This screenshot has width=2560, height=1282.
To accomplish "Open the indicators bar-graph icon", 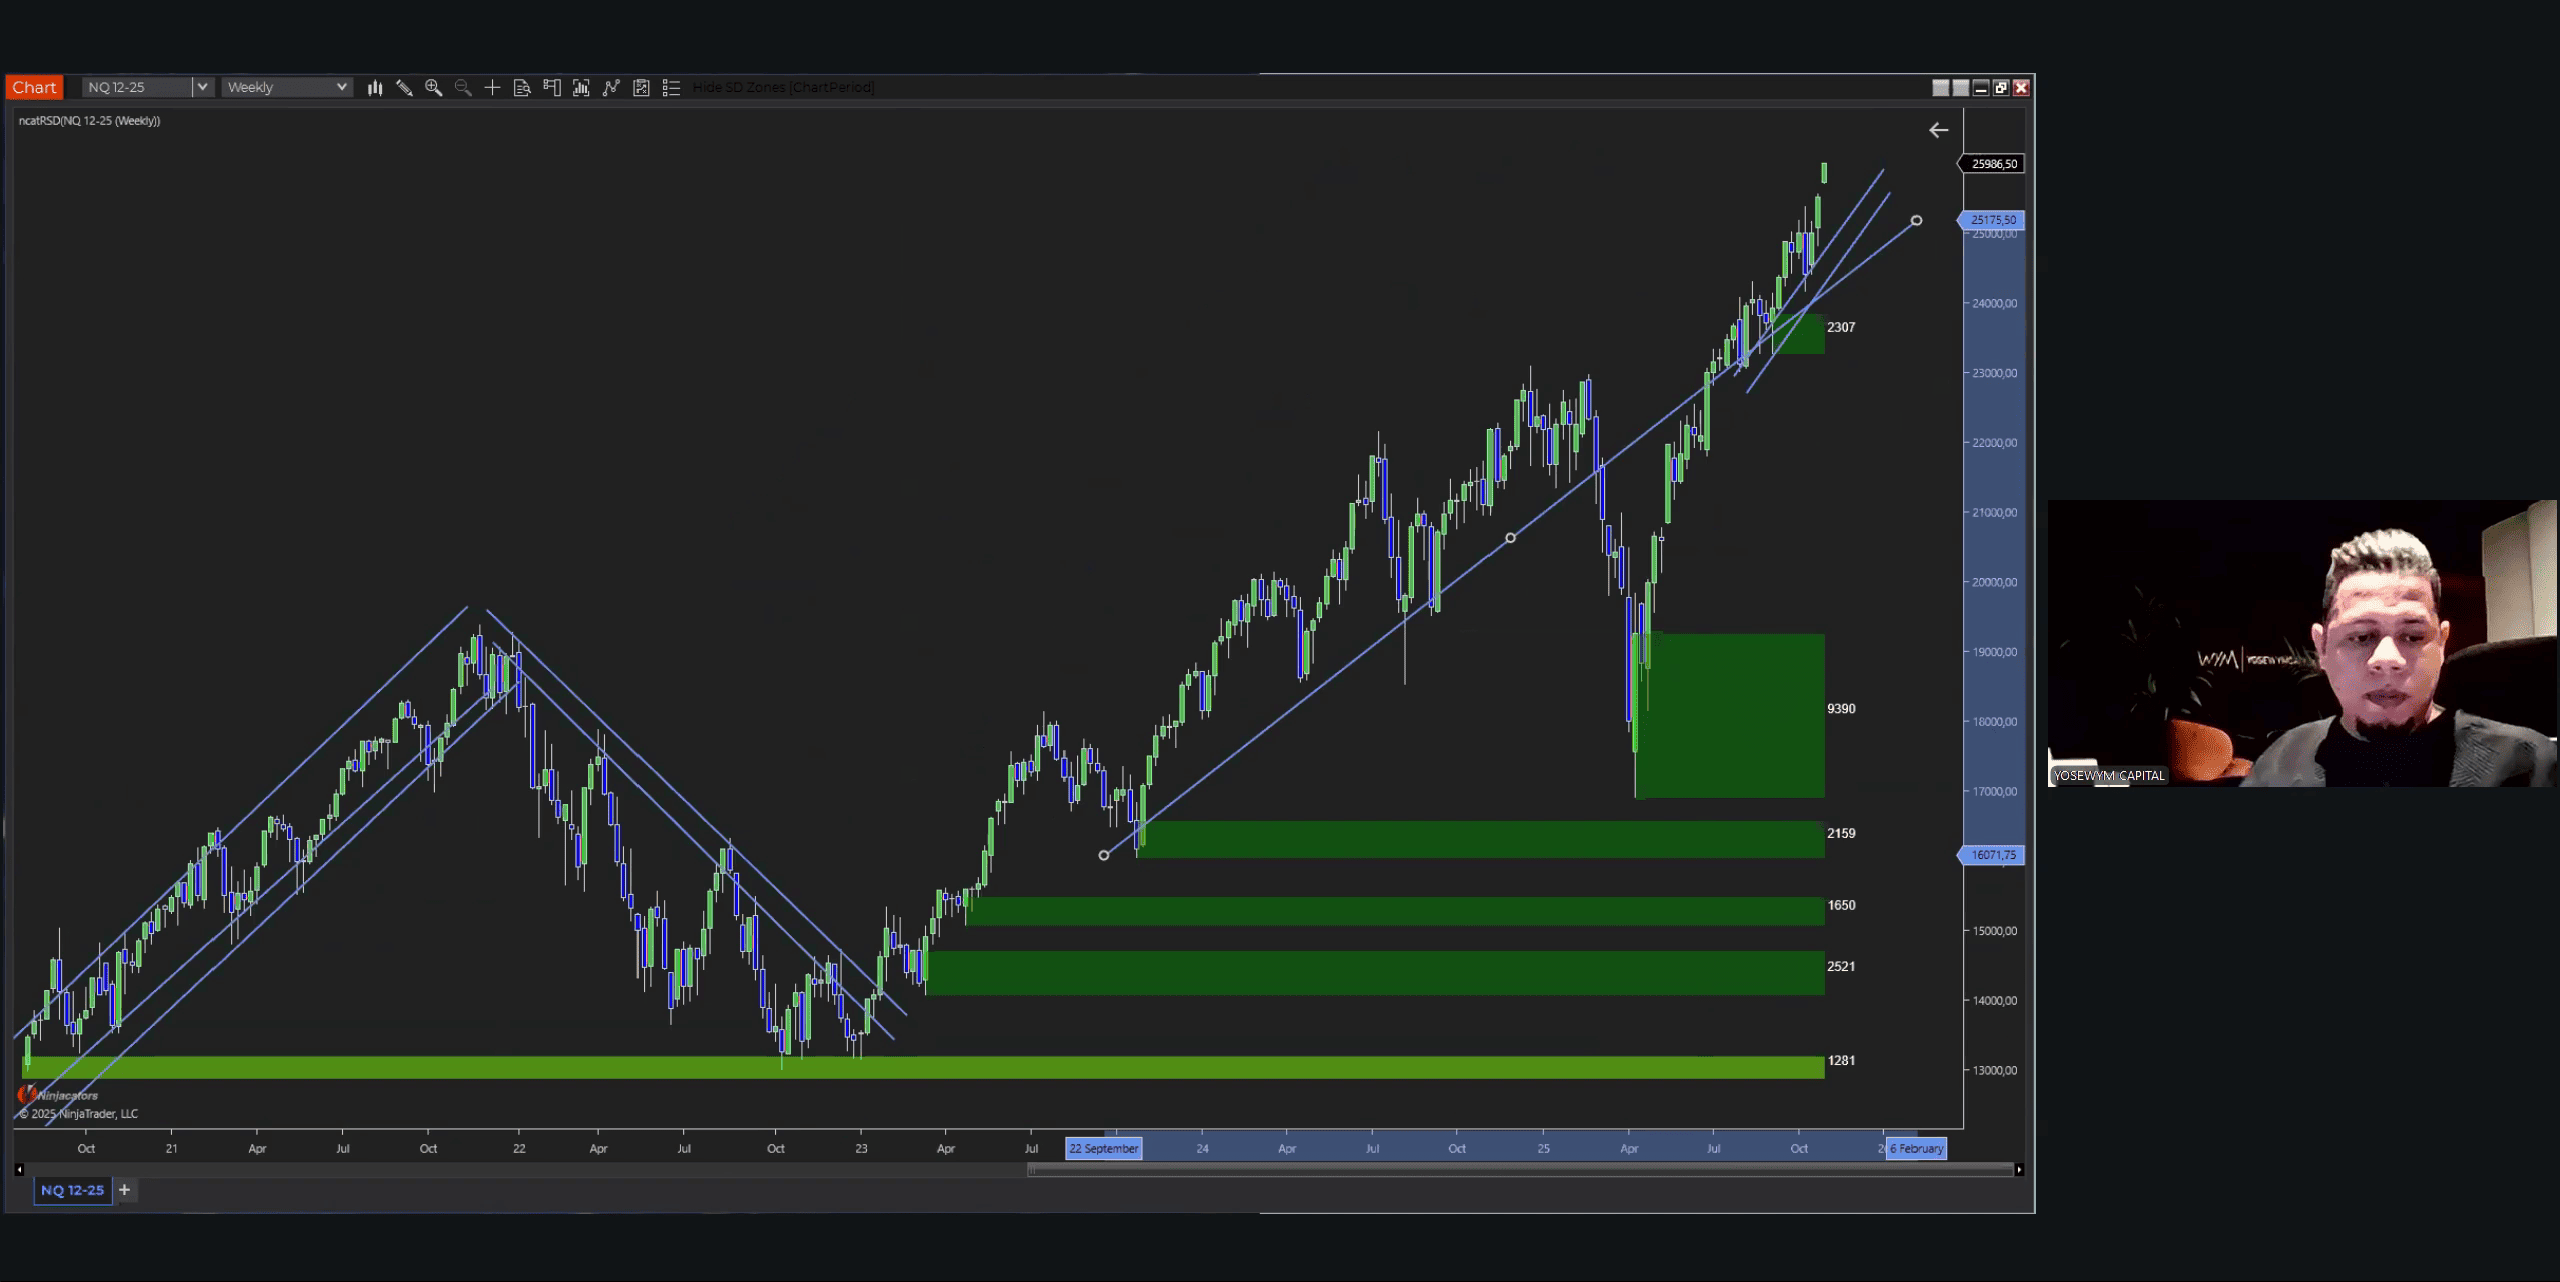I will click(581, 88).
